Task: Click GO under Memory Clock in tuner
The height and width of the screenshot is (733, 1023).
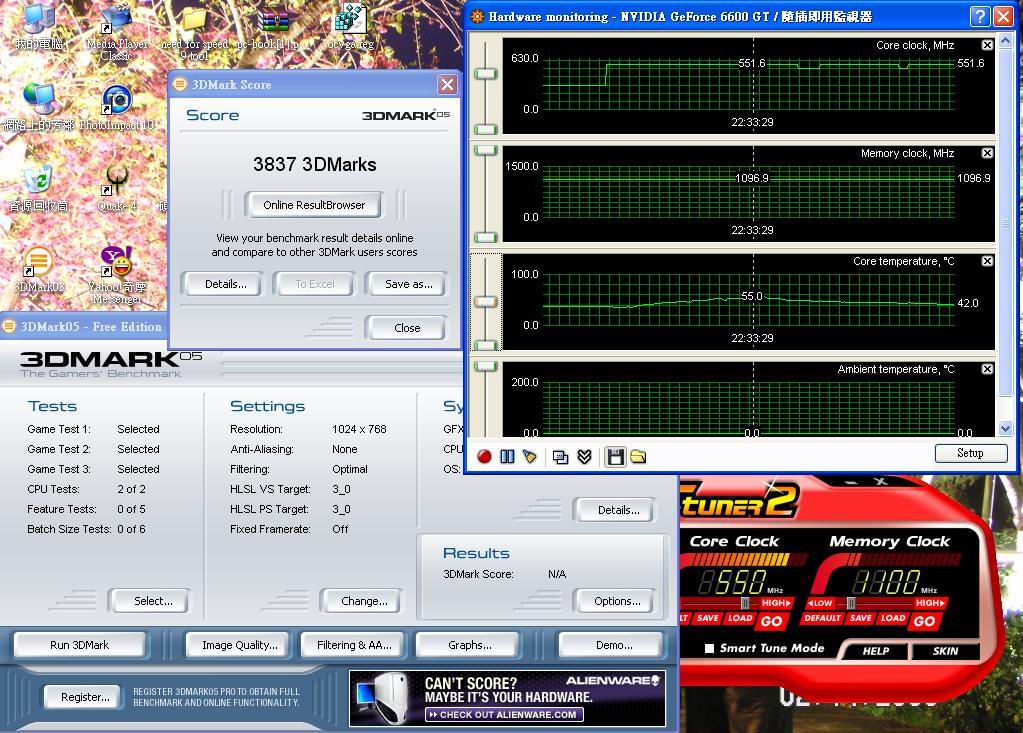Action: (x=924, y=621)
